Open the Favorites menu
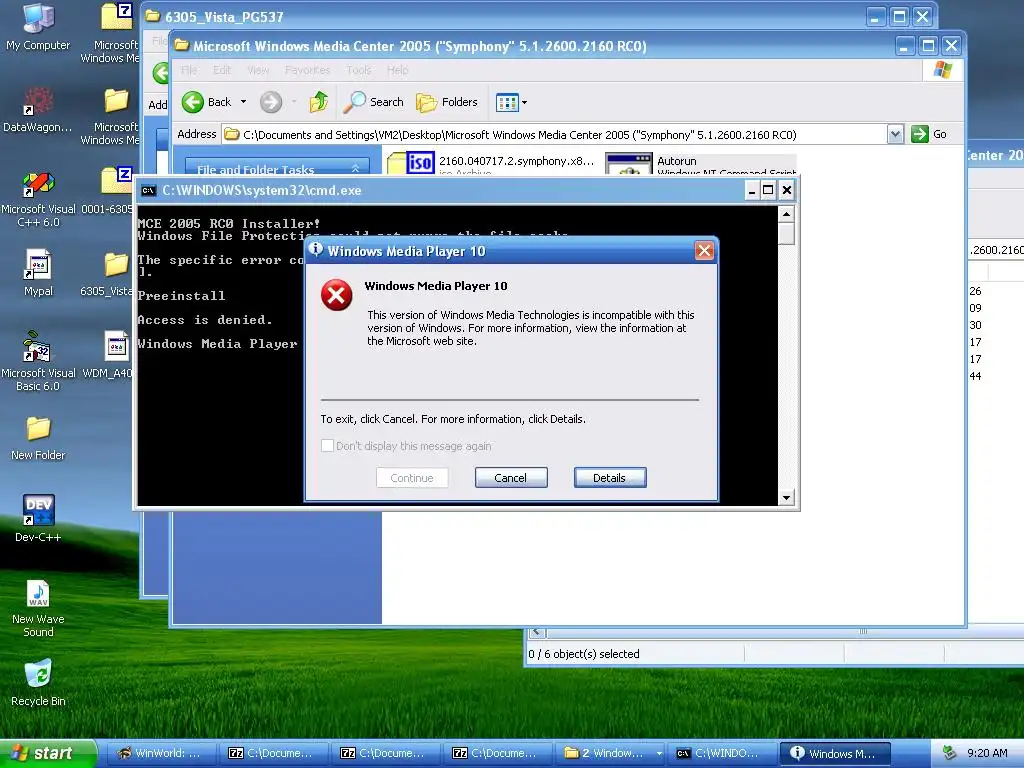 point(308,70)
